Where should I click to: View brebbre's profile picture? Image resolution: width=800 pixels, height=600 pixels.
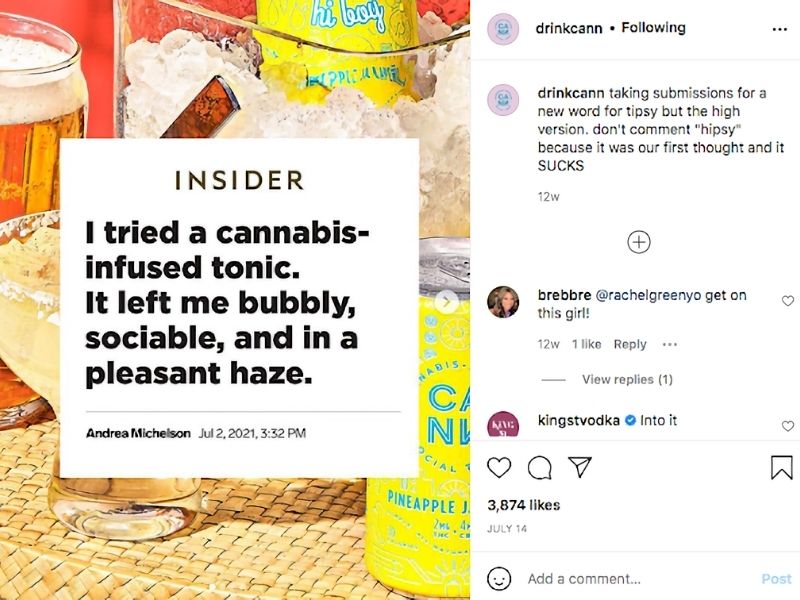tap(503, 302)
